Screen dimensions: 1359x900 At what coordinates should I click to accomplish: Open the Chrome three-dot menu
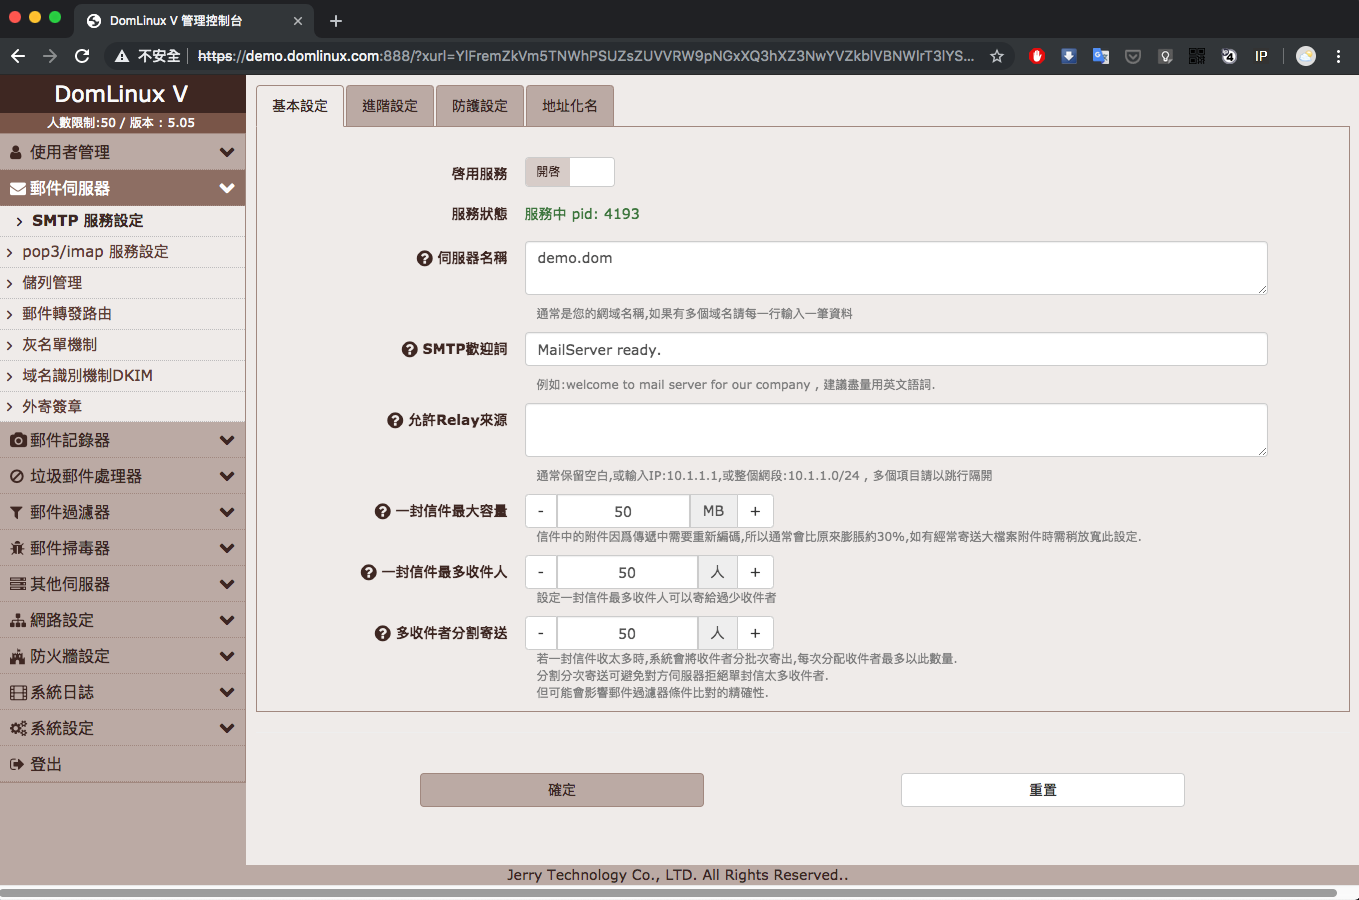[x=1338, y=56]
